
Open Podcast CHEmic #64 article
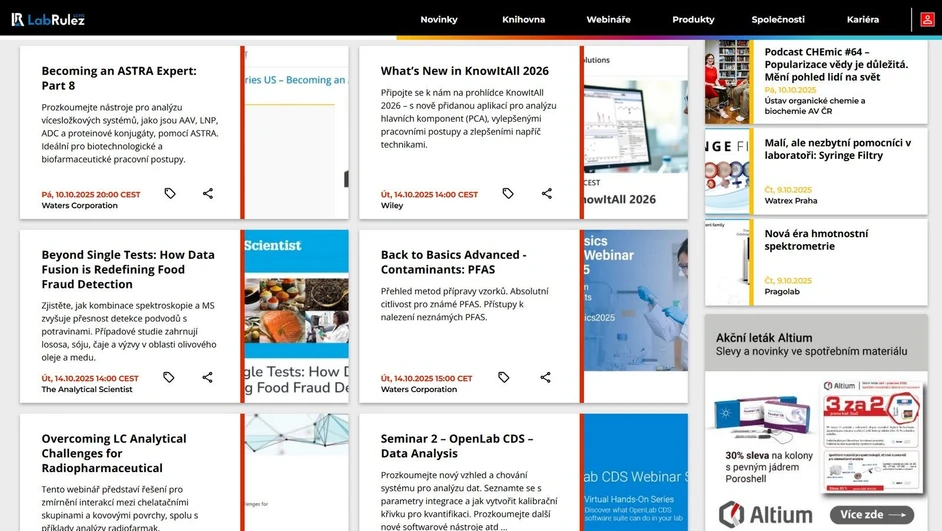[x=836, y=64]
